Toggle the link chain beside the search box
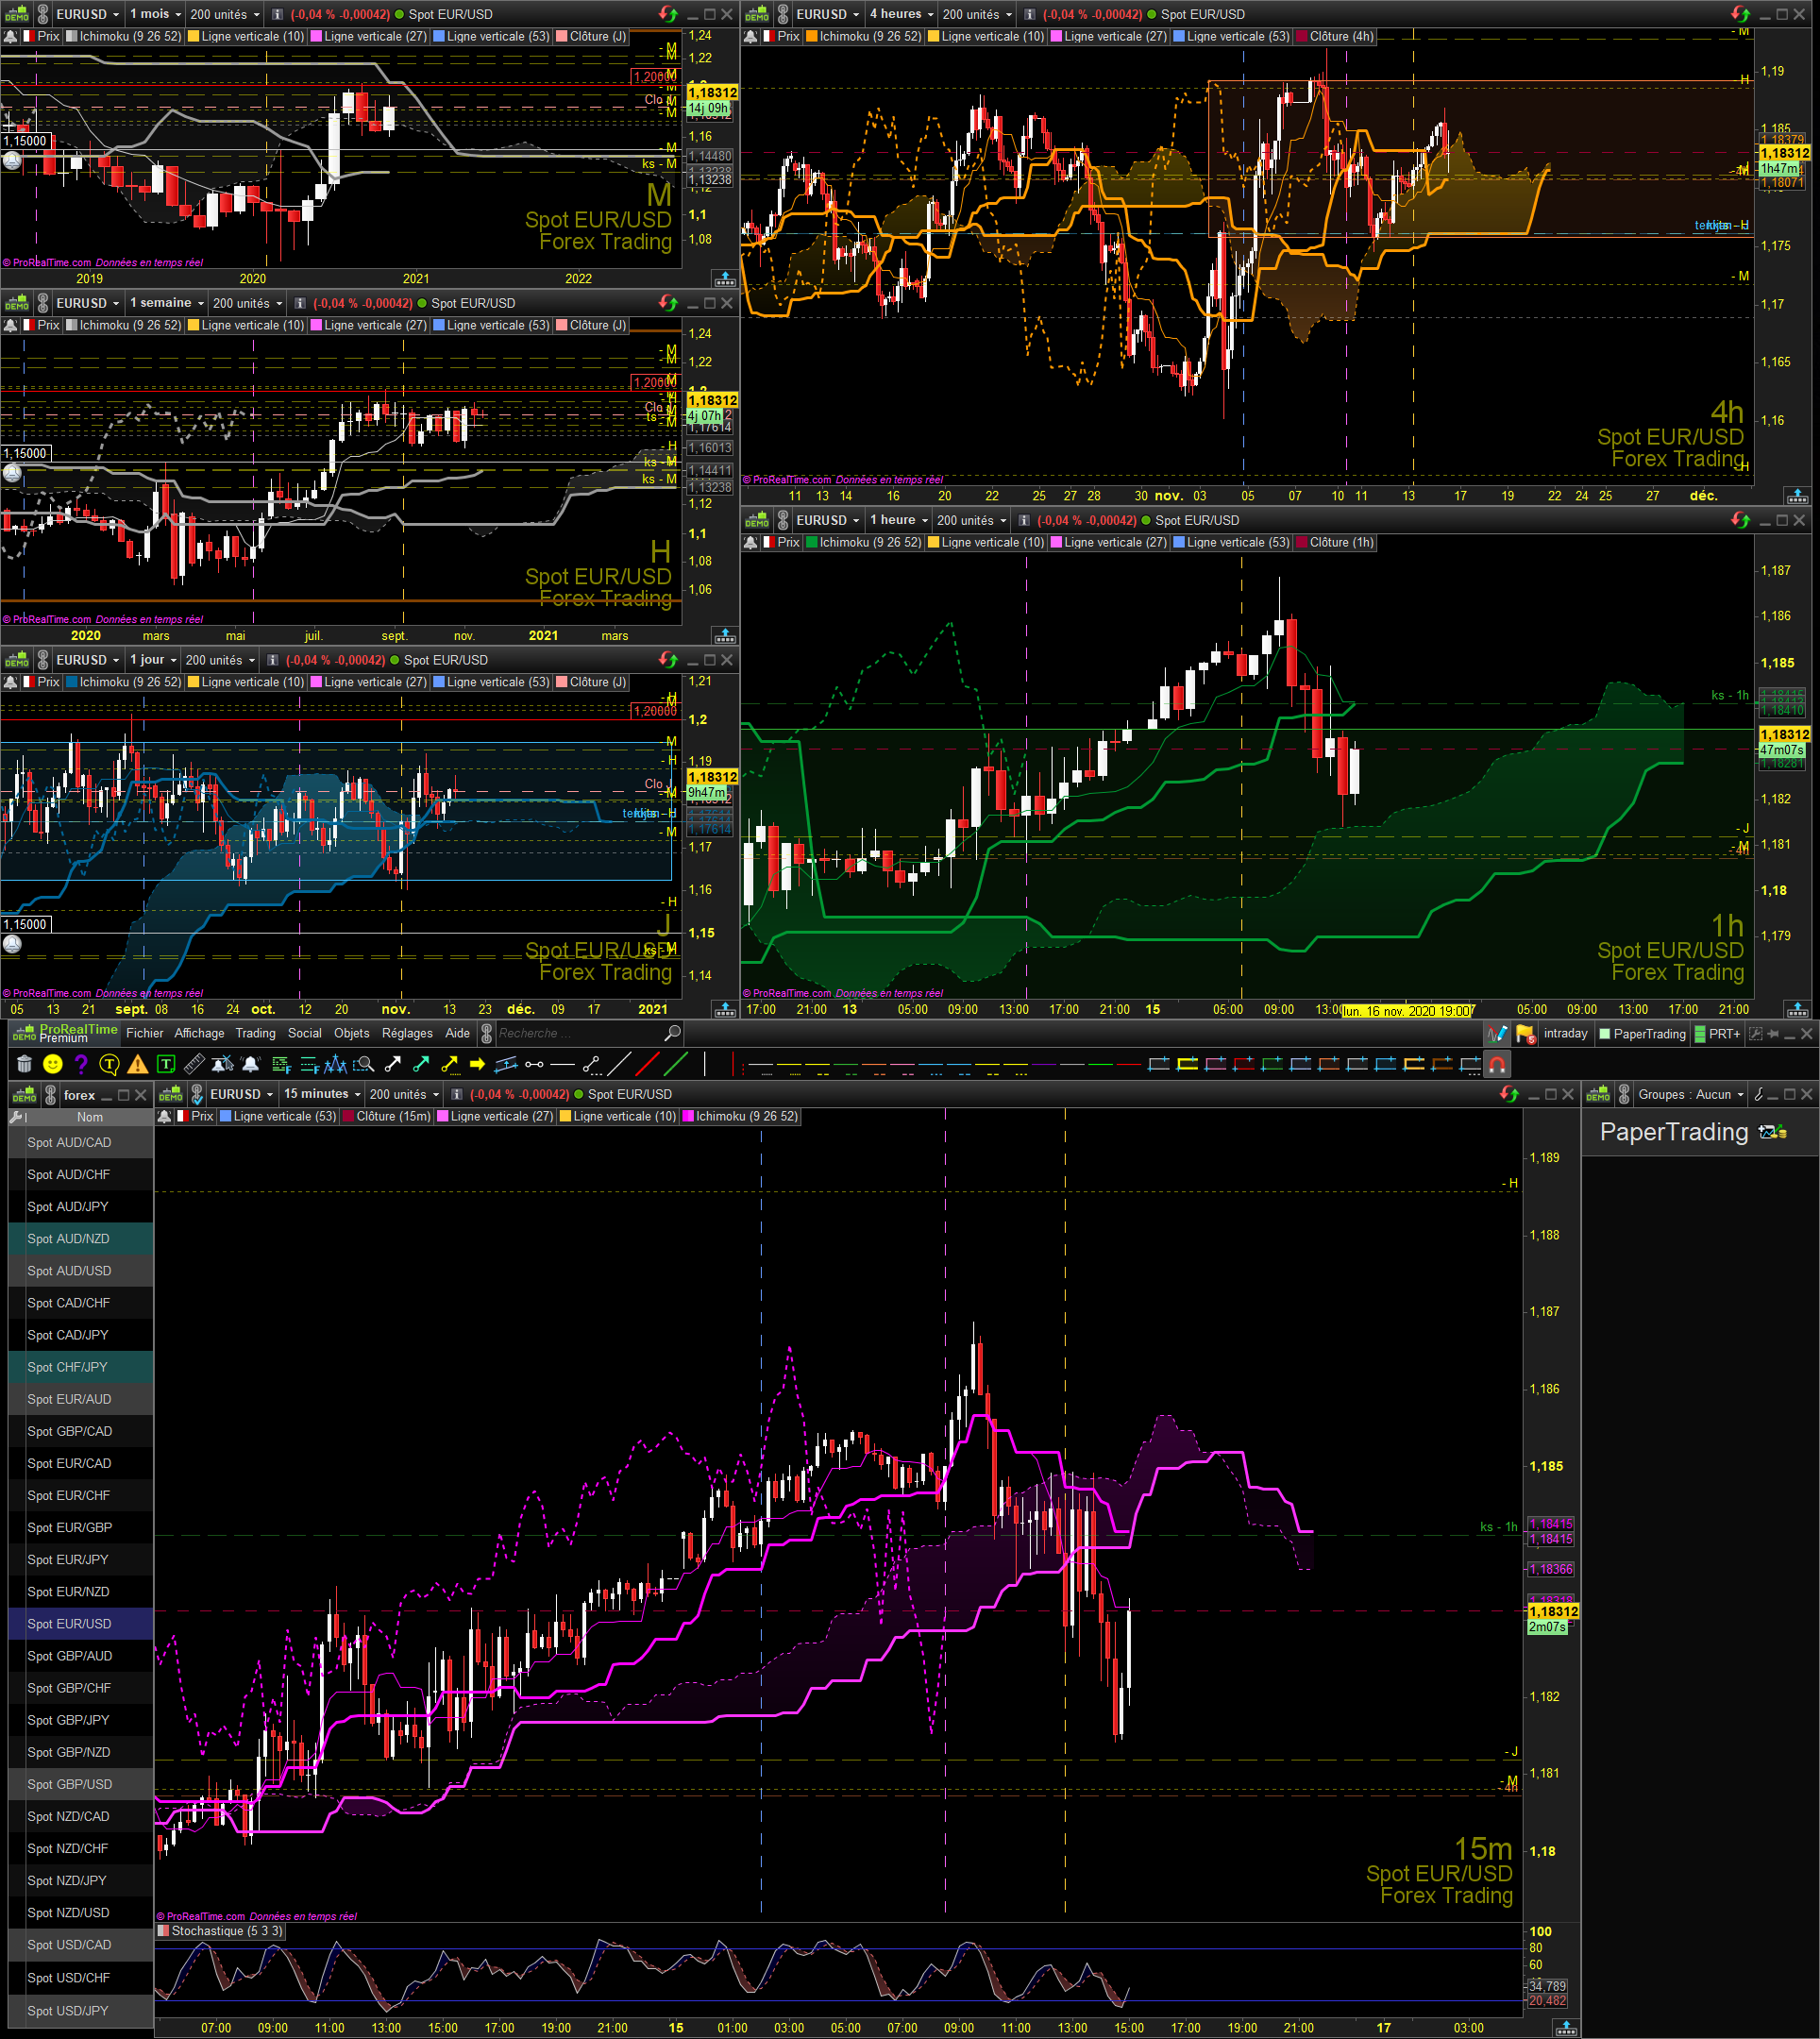 pos(487,1033)
